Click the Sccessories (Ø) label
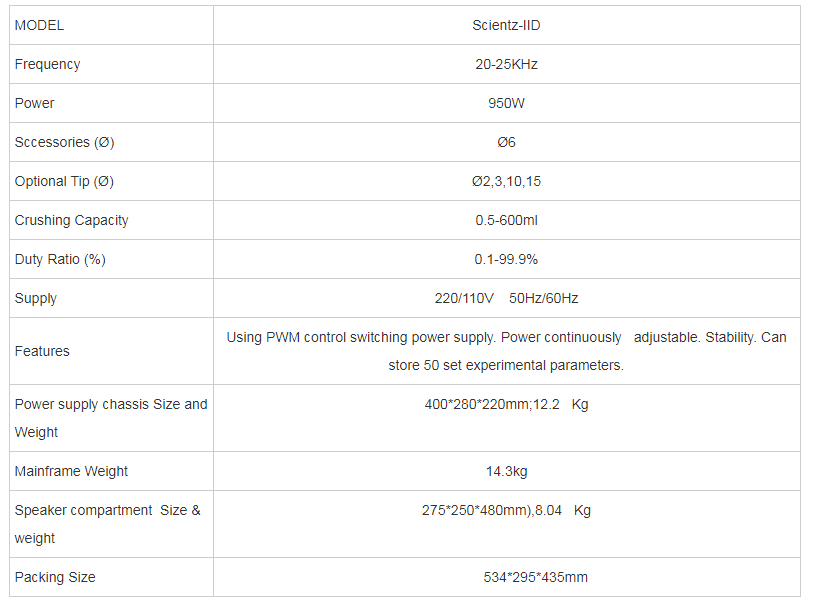This screenshot has width=820, height=609. (x=65, y=142)
